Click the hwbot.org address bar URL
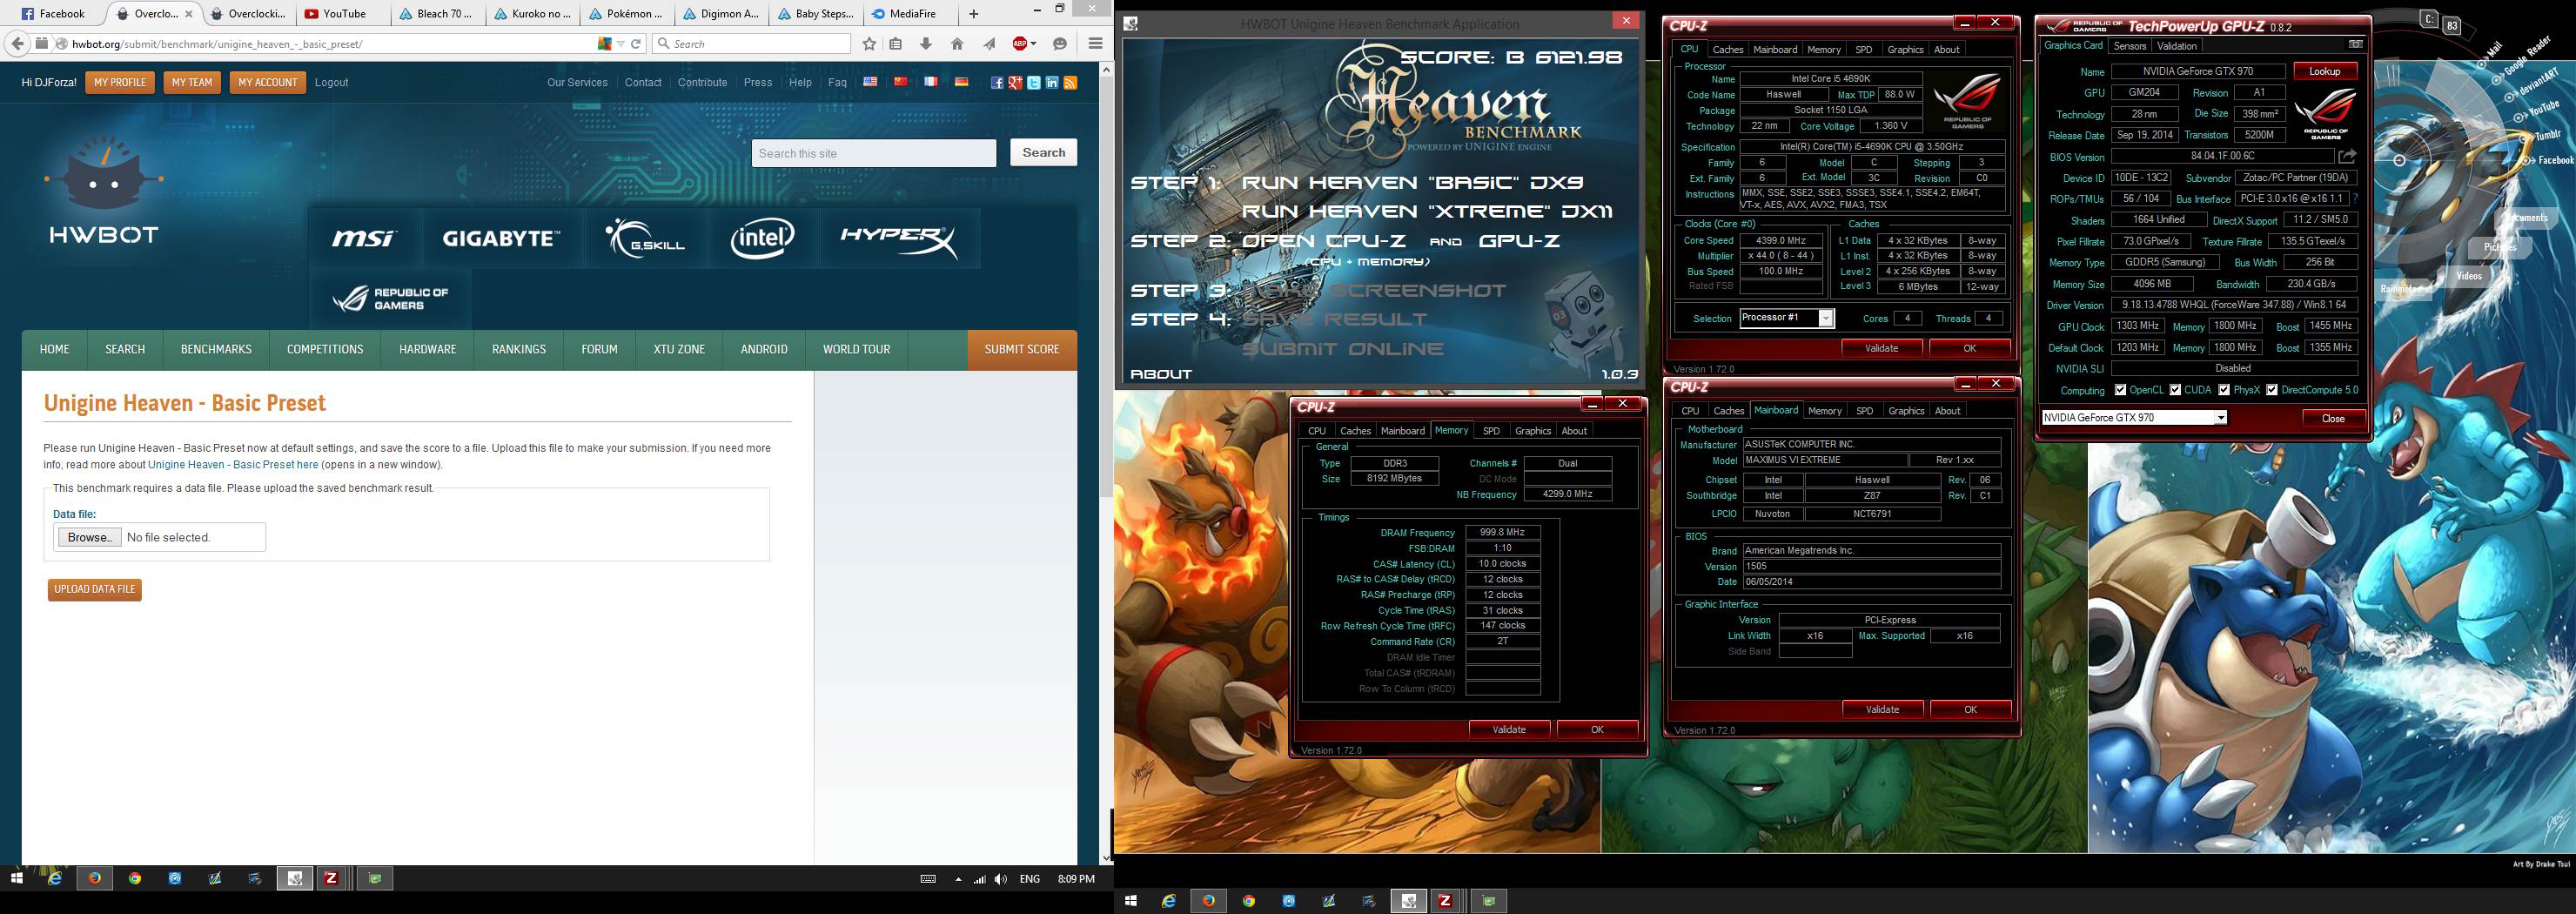This screenshot has height=914, width=2576. tap(217, 44)
